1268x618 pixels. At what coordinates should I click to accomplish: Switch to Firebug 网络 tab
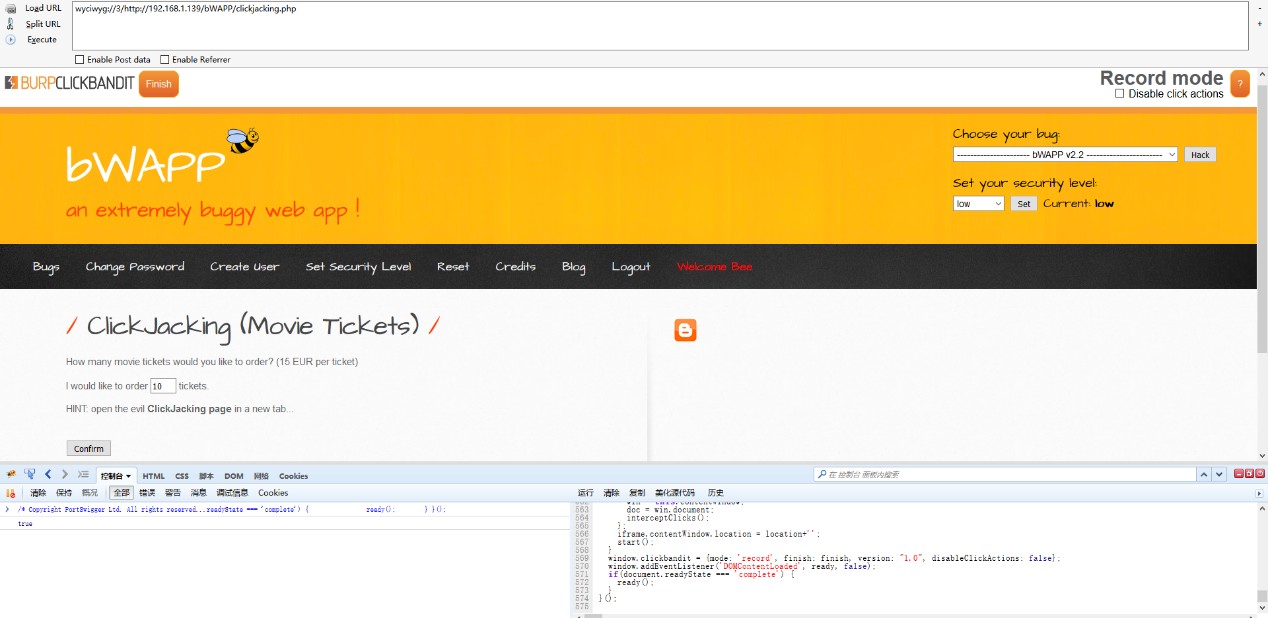(x=261, y=476)
